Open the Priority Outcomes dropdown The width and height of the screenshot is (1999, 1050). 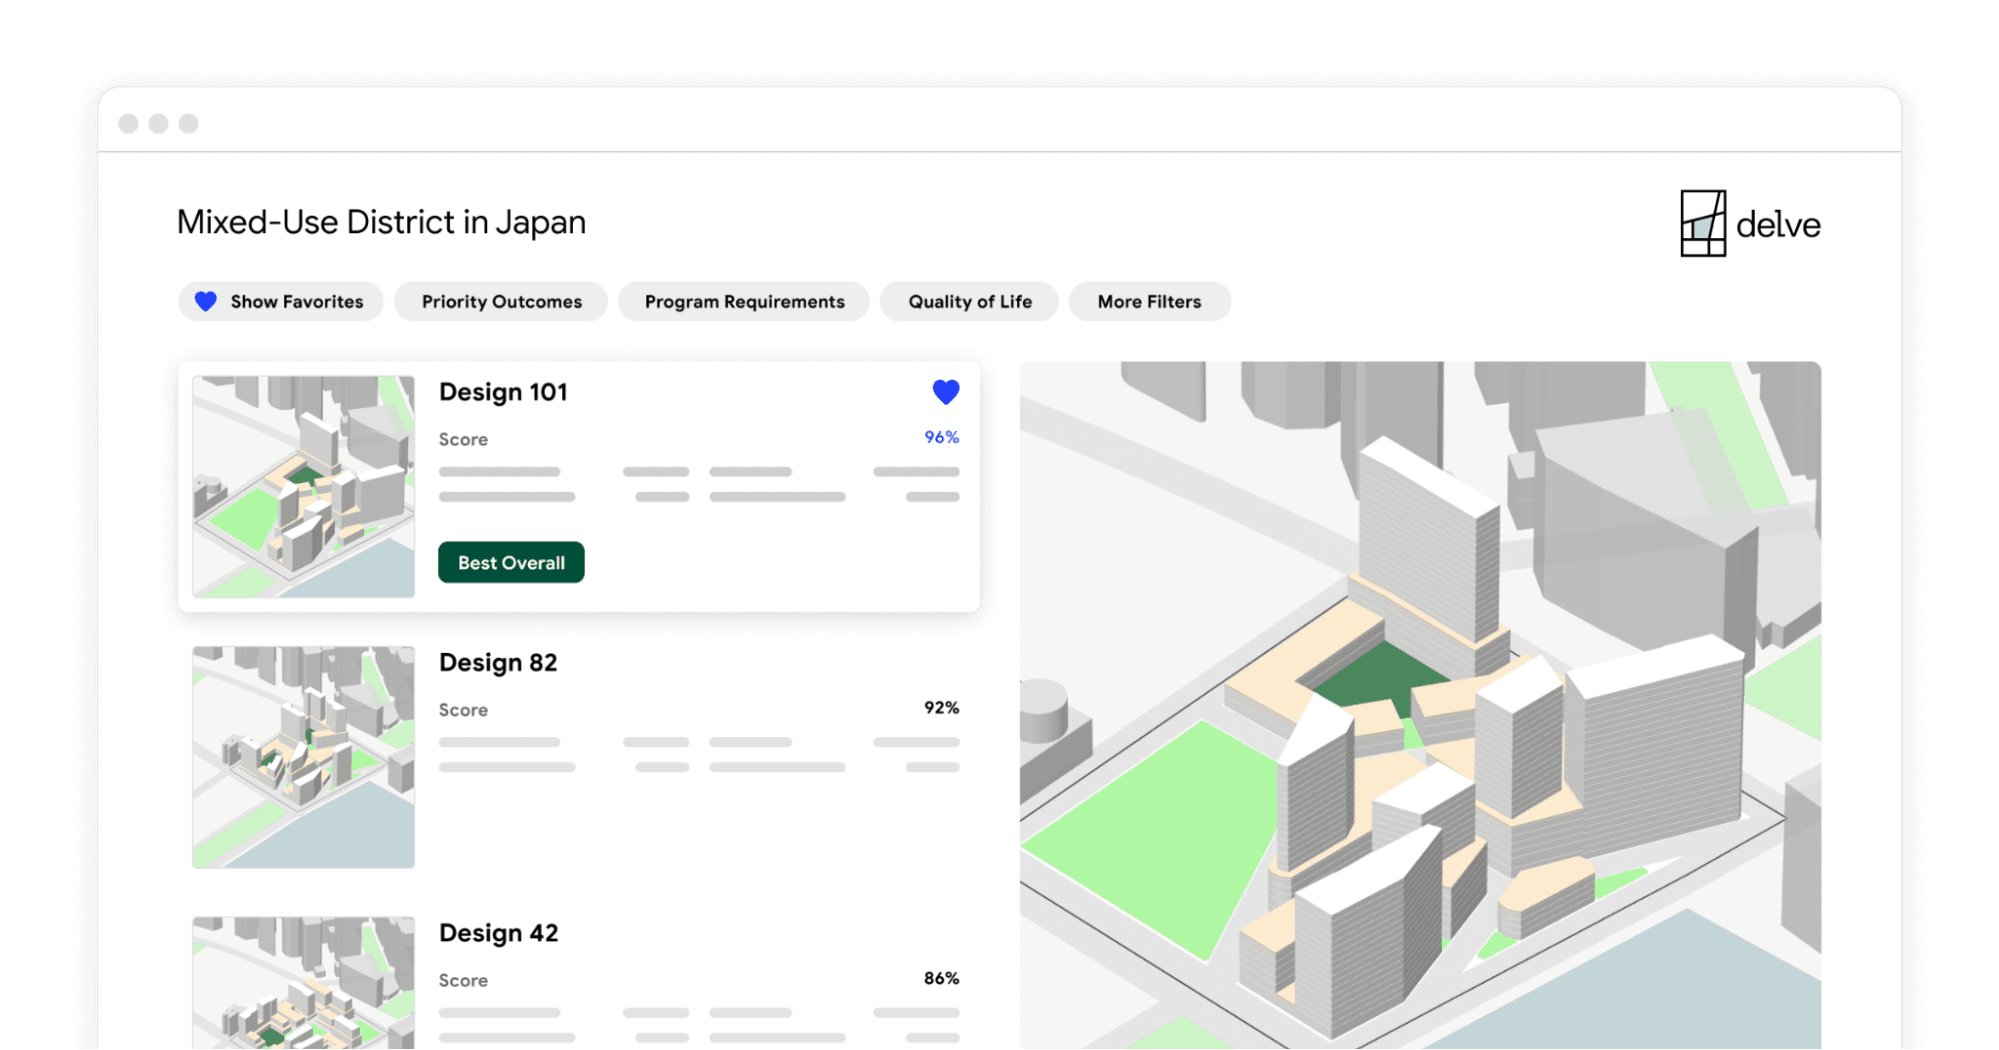[x=500, y=301]
